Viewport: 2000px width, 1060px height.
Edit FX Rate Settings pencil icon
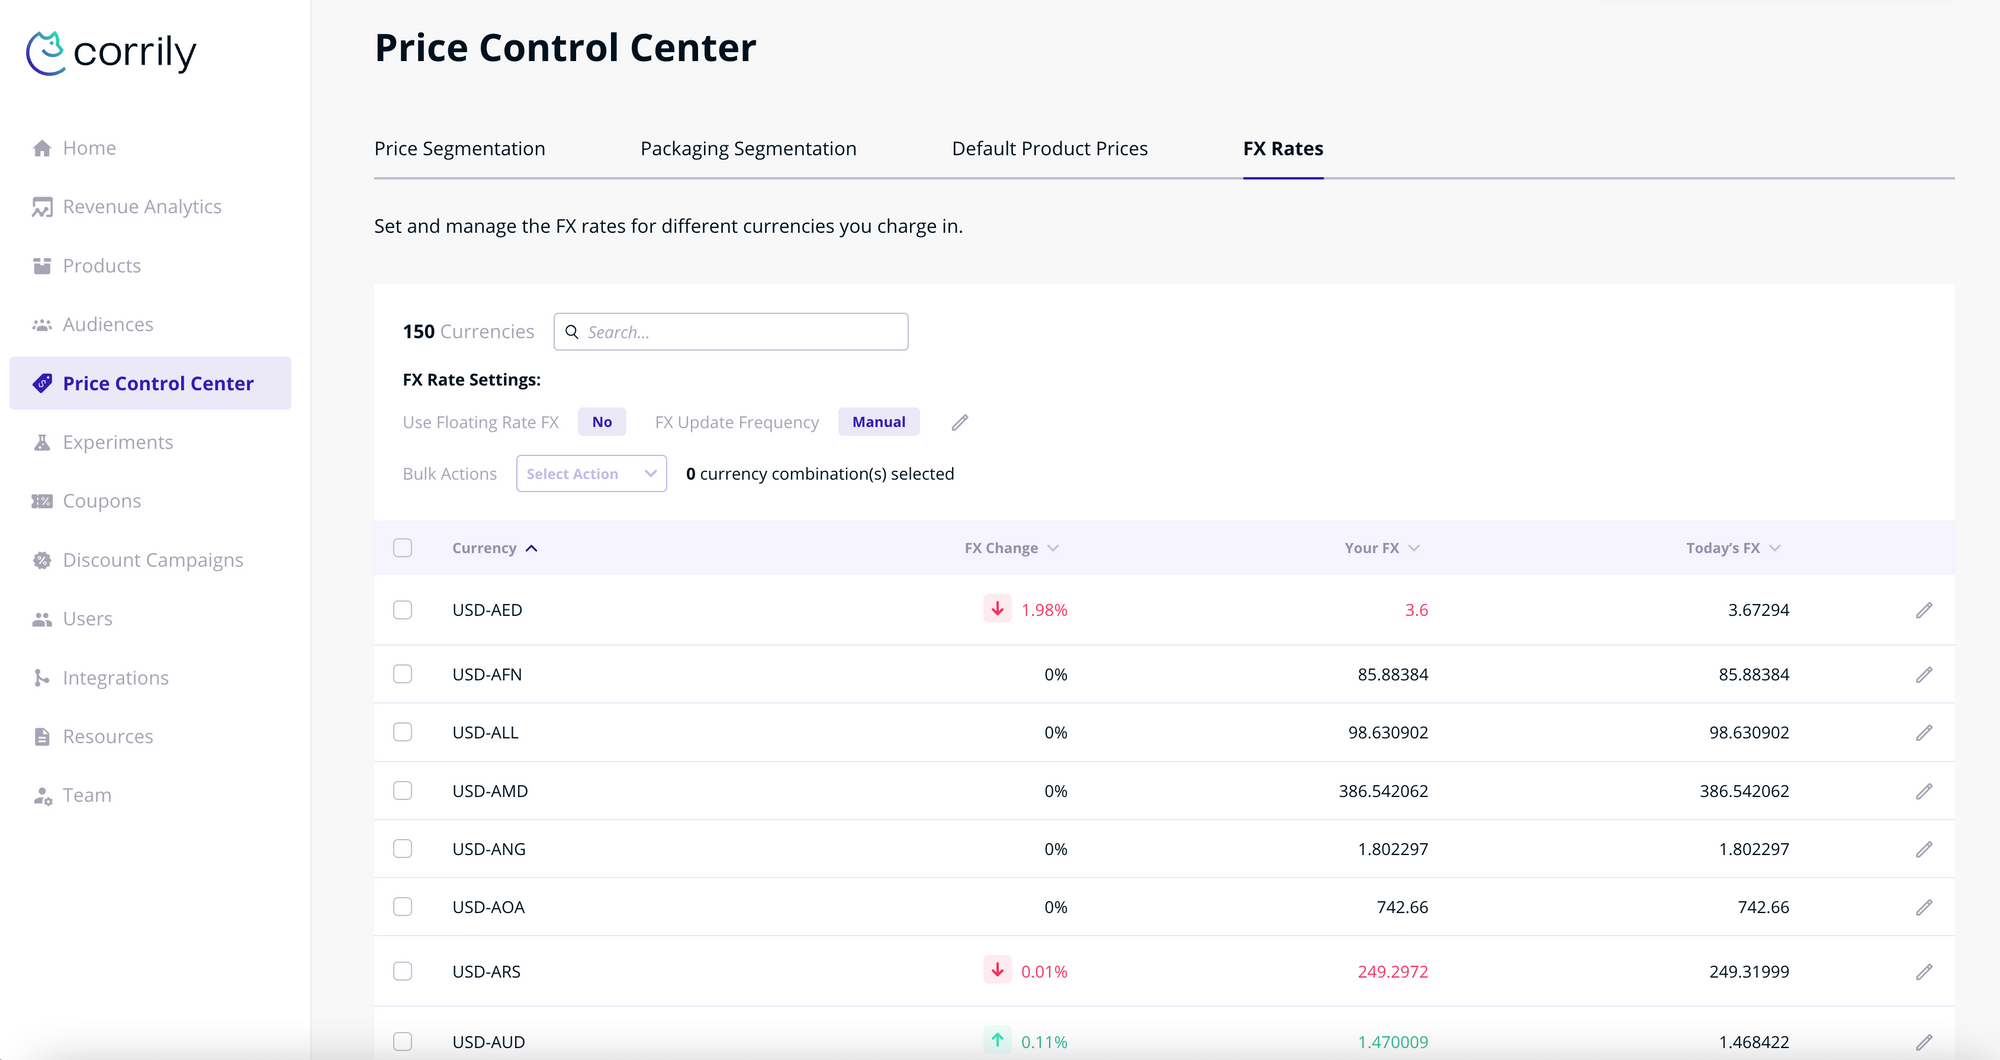[x=960, y=422]
